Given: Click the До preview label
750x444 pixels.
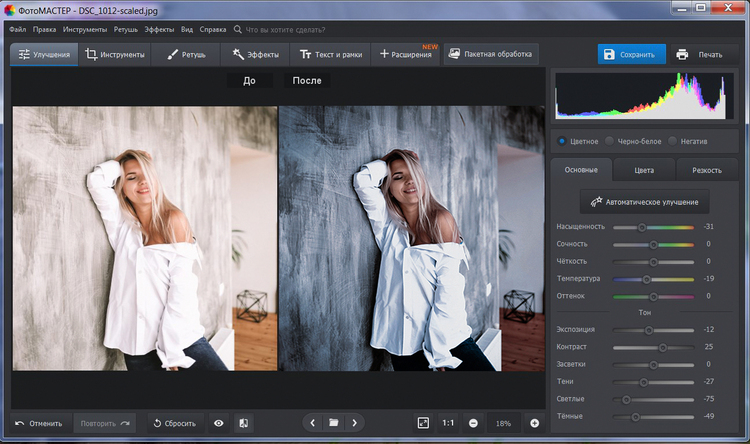Looking at the screenshot, I should coord(250,80).
